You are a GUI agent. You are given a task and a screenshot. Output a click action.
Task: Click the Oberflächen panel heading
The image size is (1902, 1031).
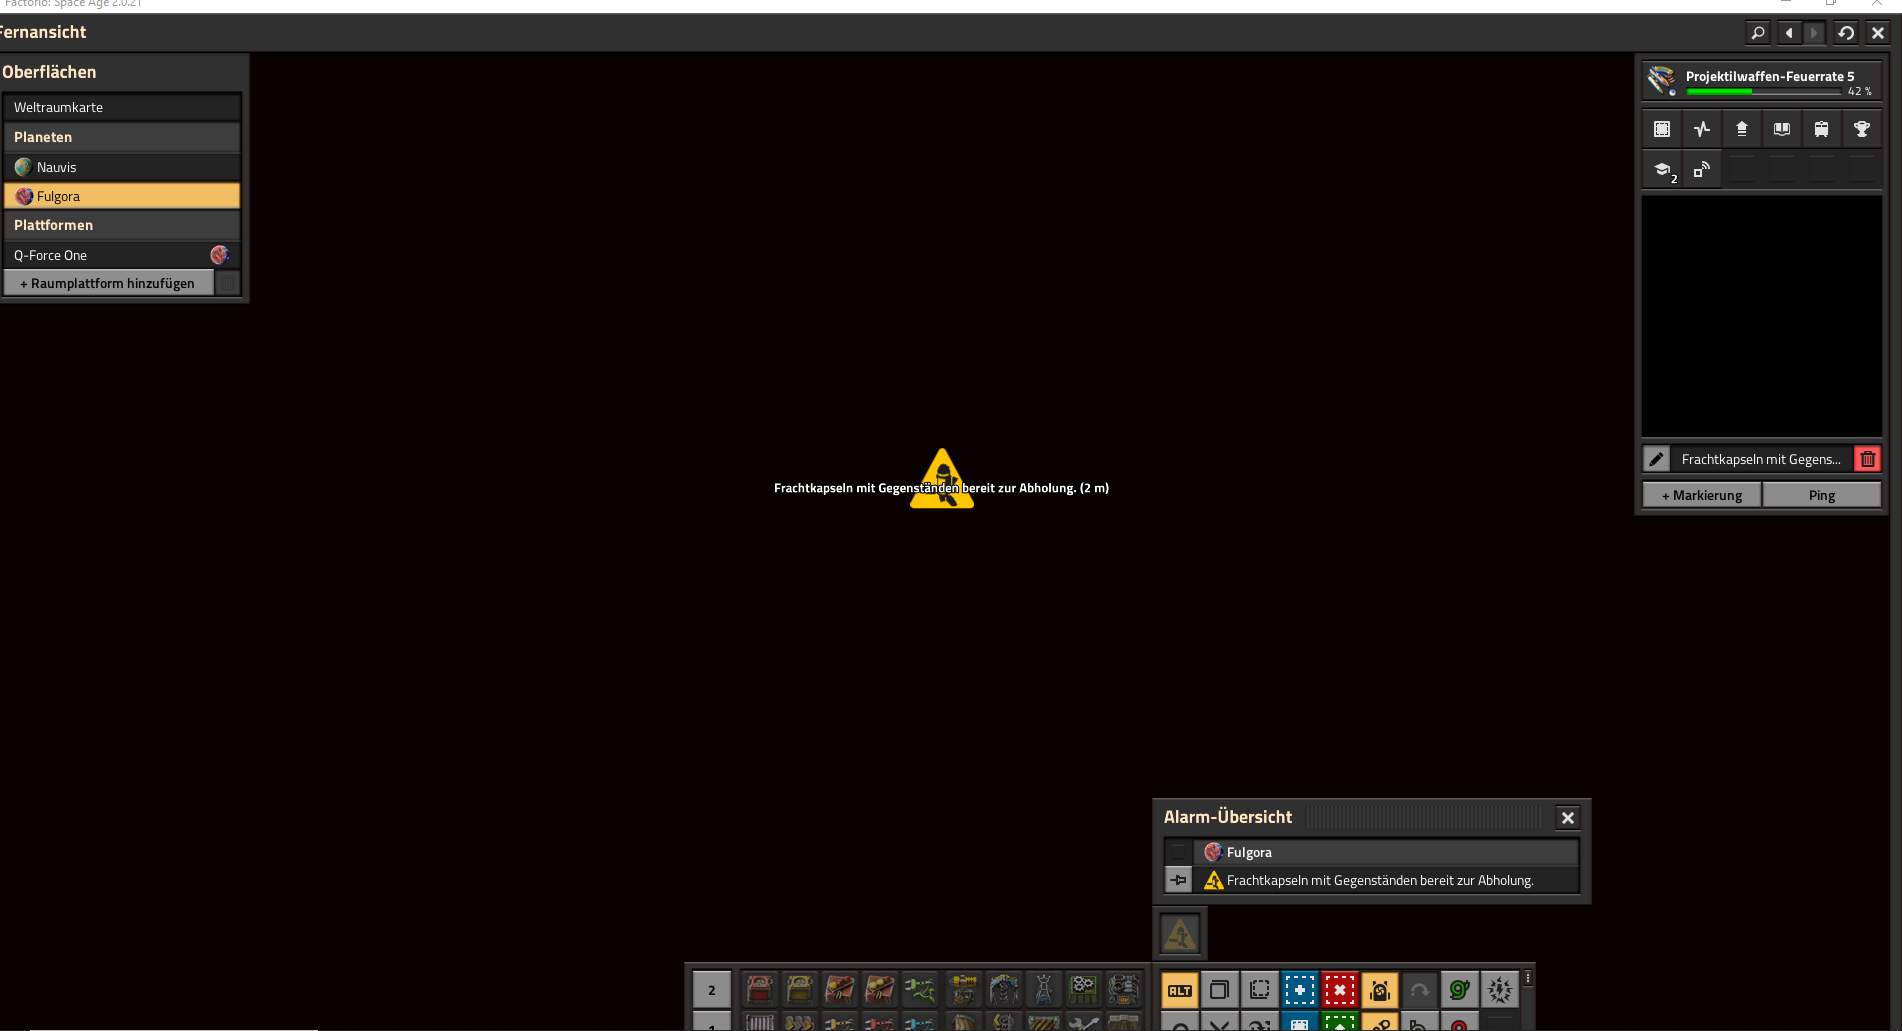click(x=49, y=72)
